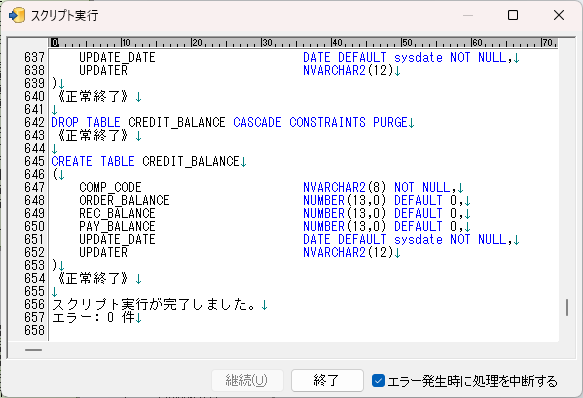583x398 pixels.
Task: Click UPDATER on line 638
Action: (x=103, y=70)
